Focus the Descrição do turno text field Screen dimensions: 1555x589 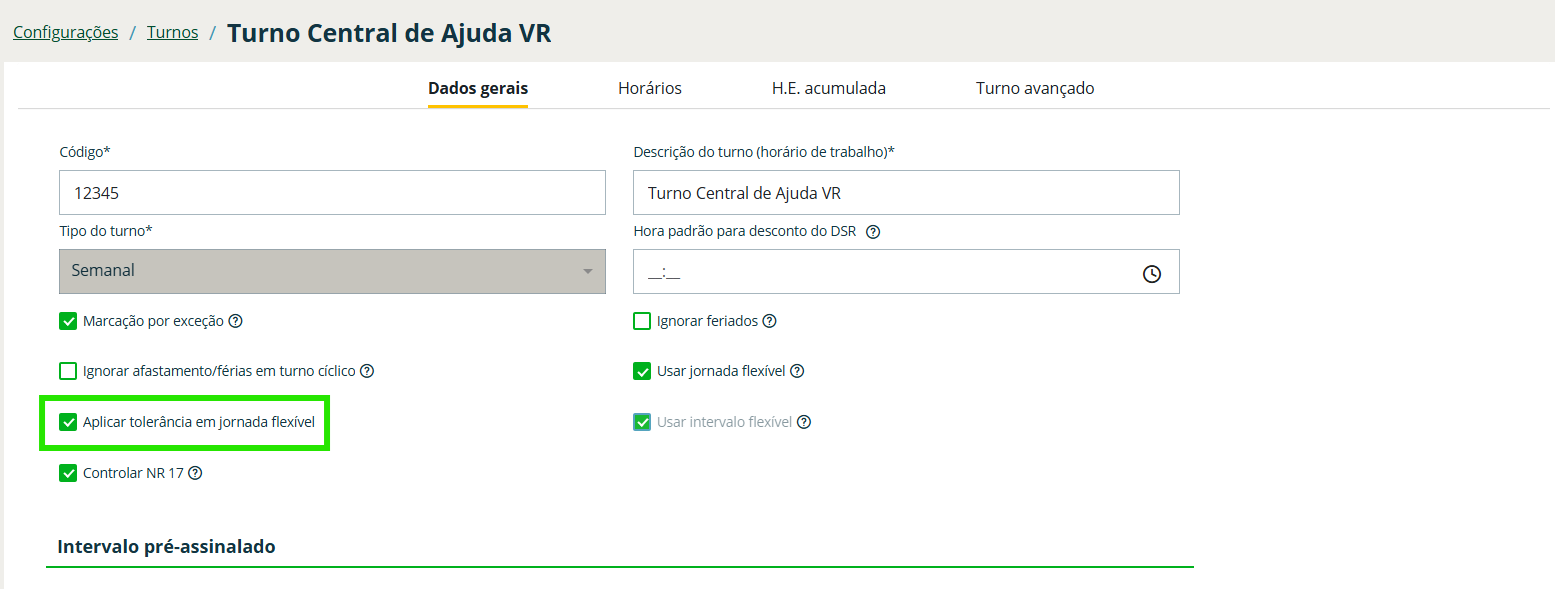coord(905,193)
